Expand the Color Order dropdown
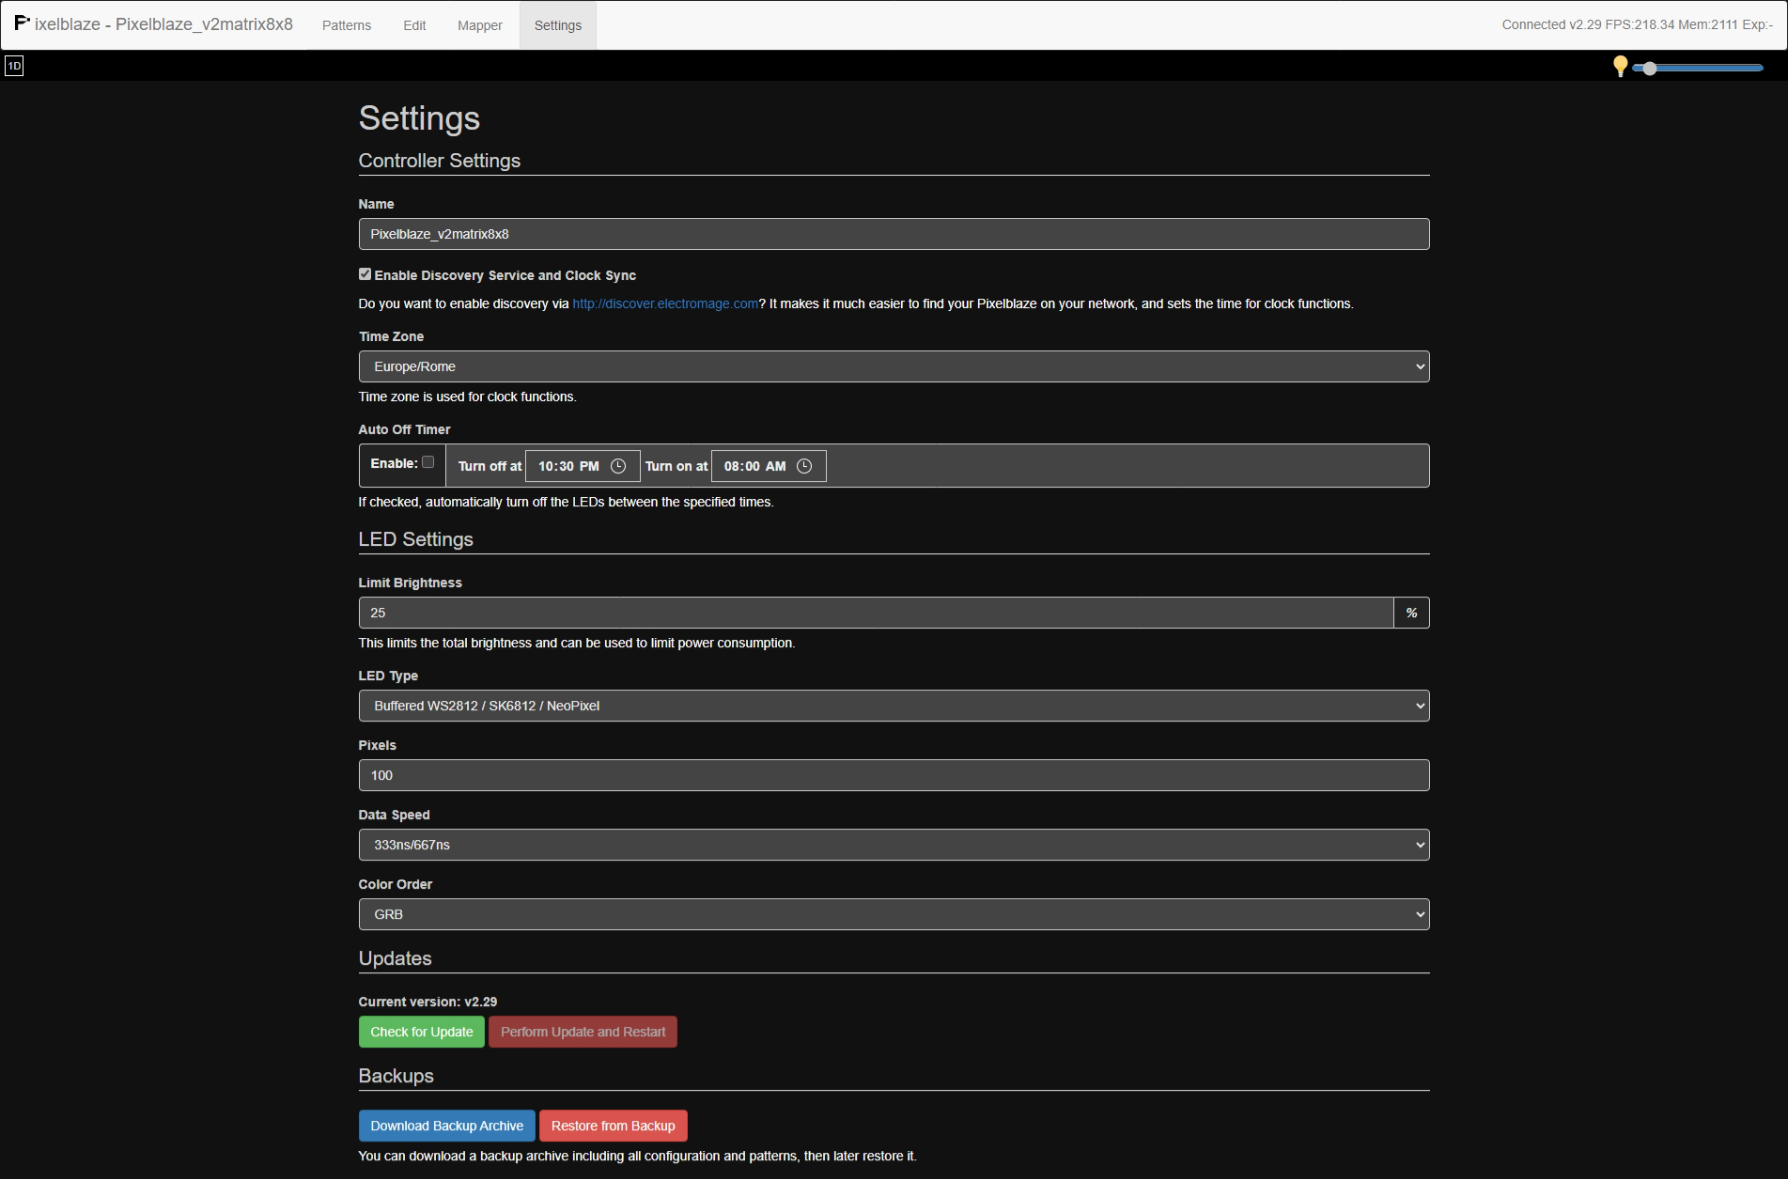 [x=894, y=914]
